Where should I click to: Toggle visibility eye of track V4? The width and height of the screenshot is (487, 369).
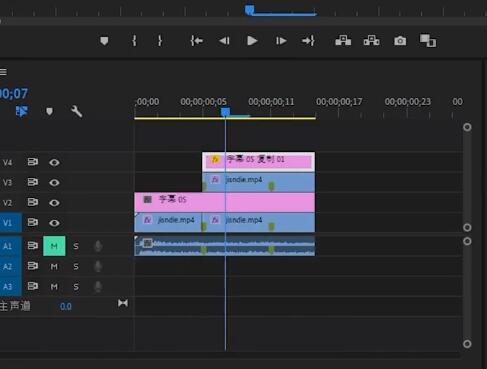click(54, 162)
